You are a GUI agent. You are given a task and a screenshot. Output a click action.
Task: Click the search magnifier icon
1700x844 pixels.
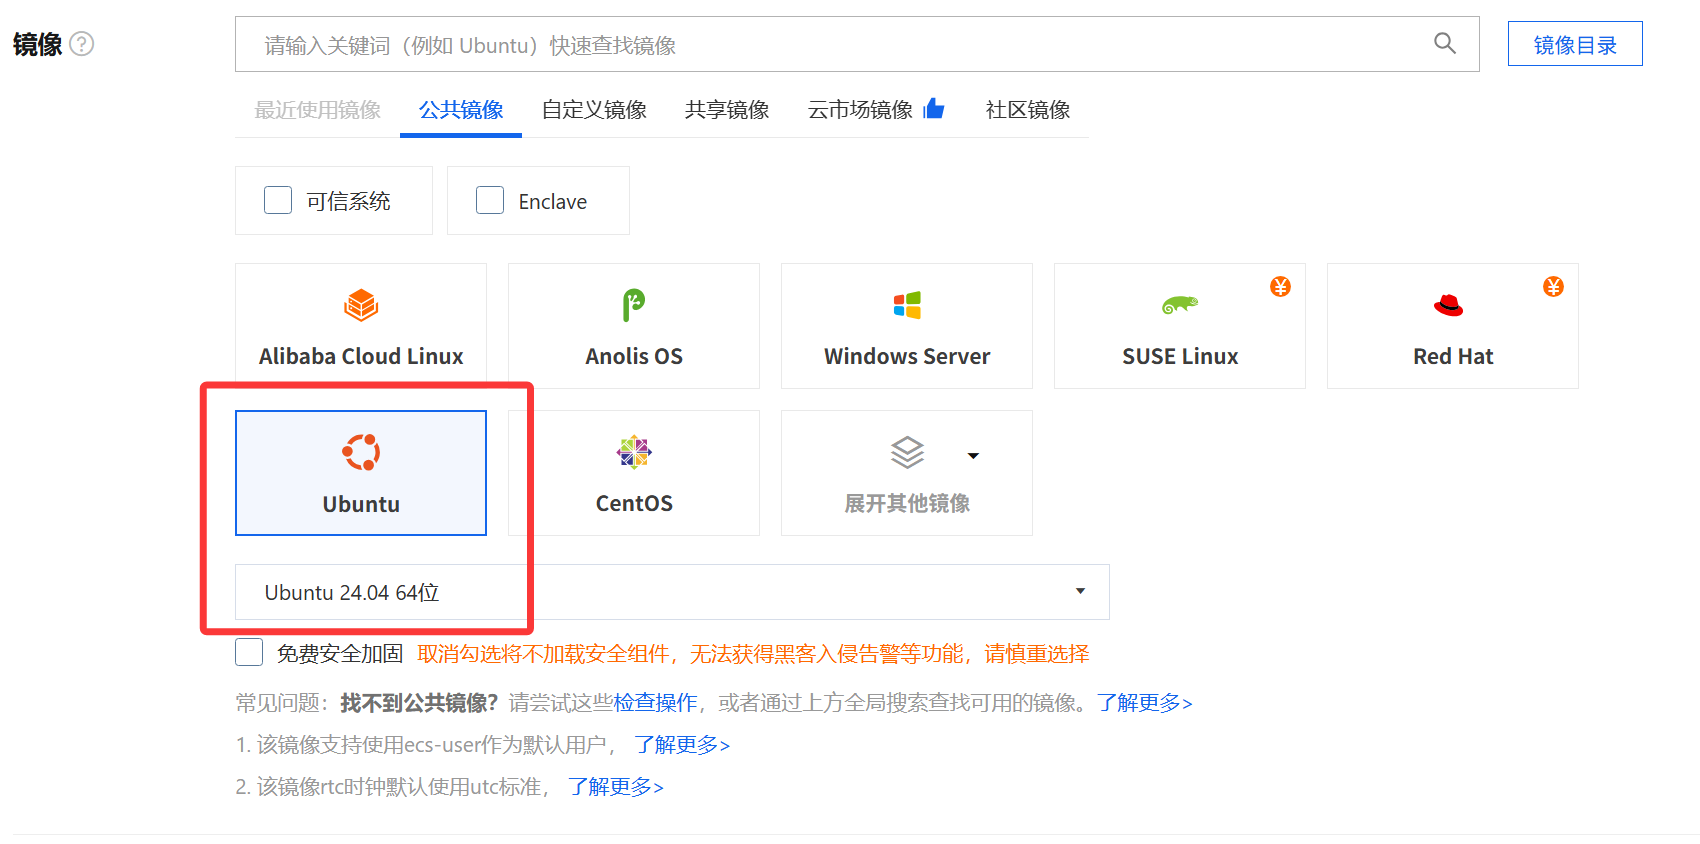[x=1444, y=43]
